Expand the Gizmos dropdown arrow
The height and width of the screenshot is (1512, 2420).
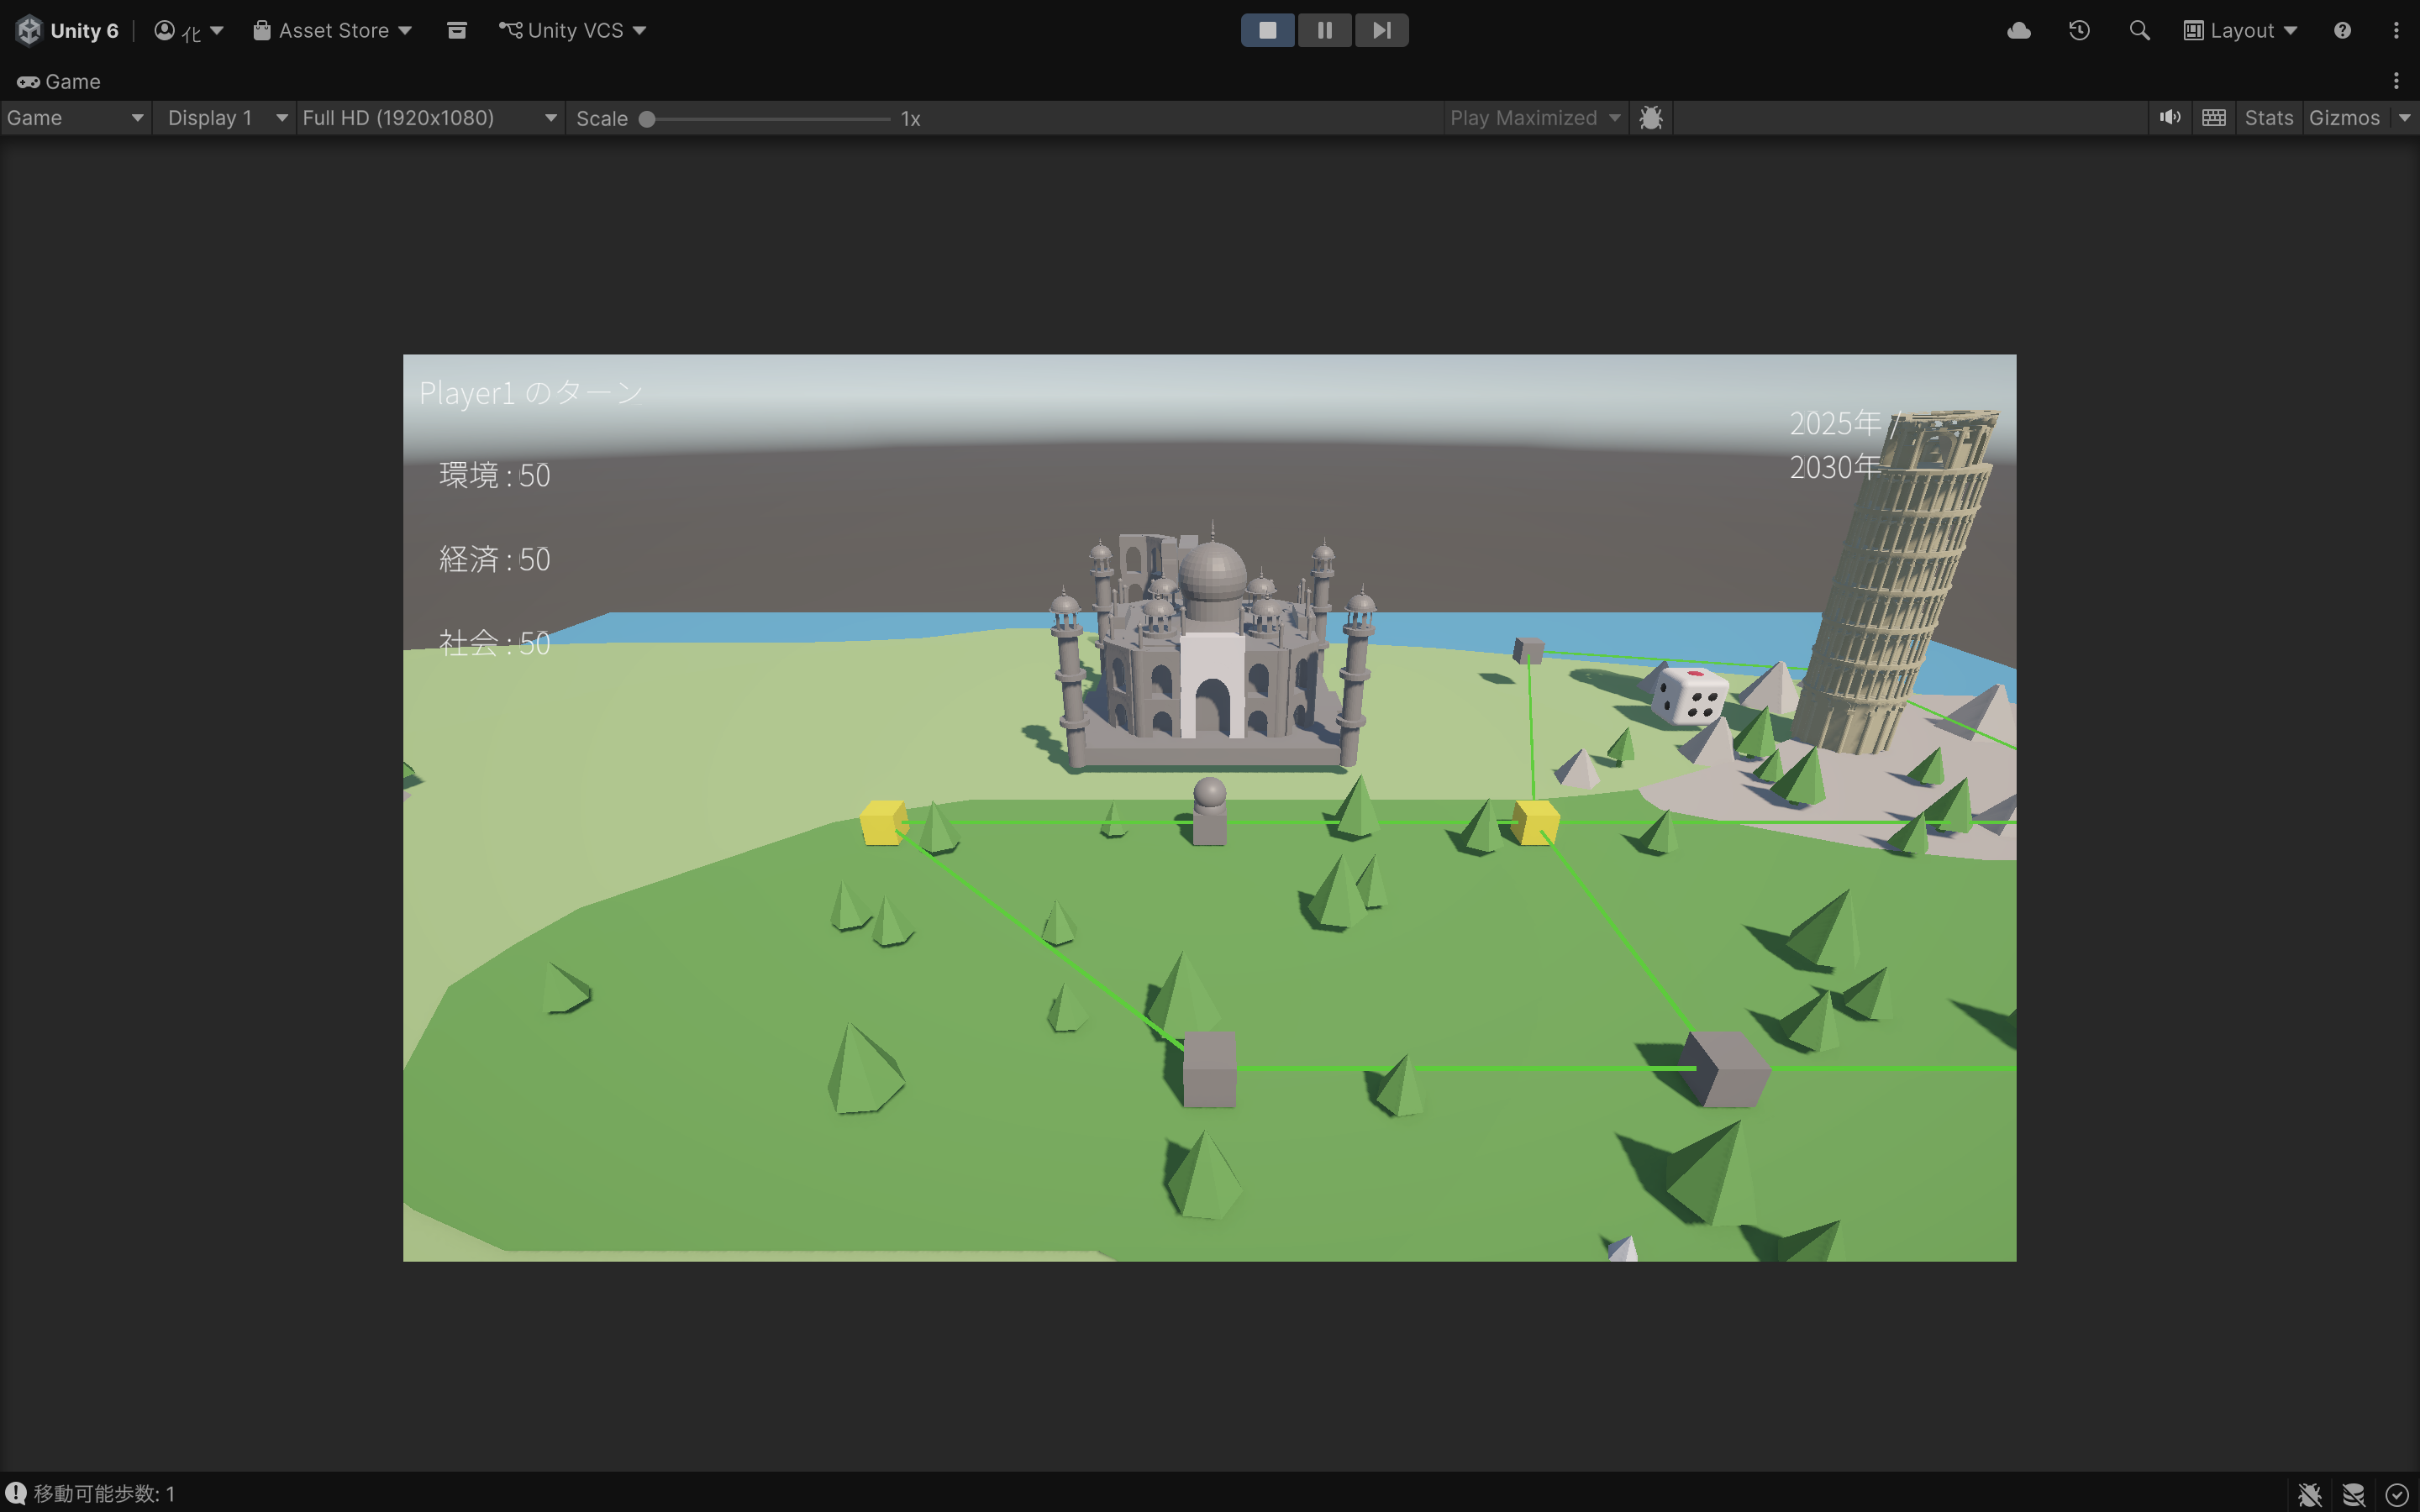pyautogui.click(x=2404, y=118)
